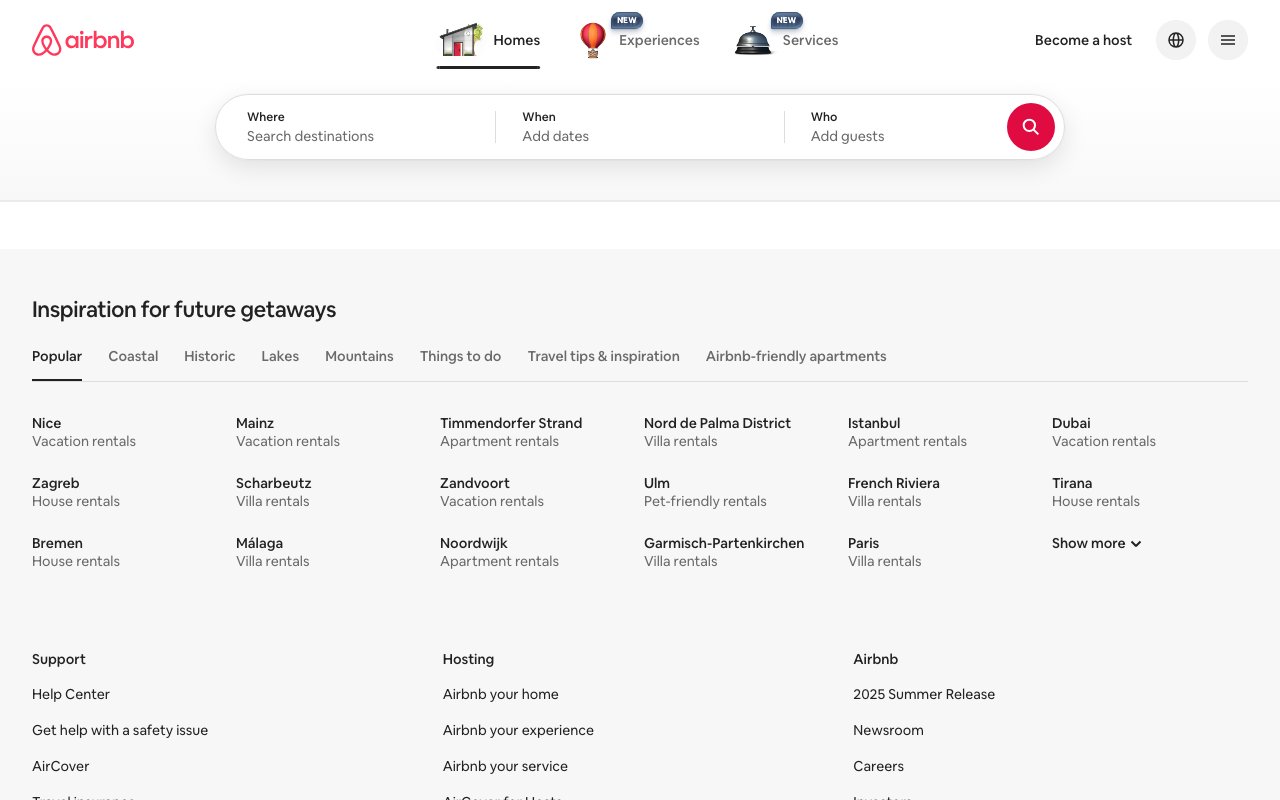1280x800 pixels.
Task: Open Málaga villa rentals link
Action: (x=273, y=552)
